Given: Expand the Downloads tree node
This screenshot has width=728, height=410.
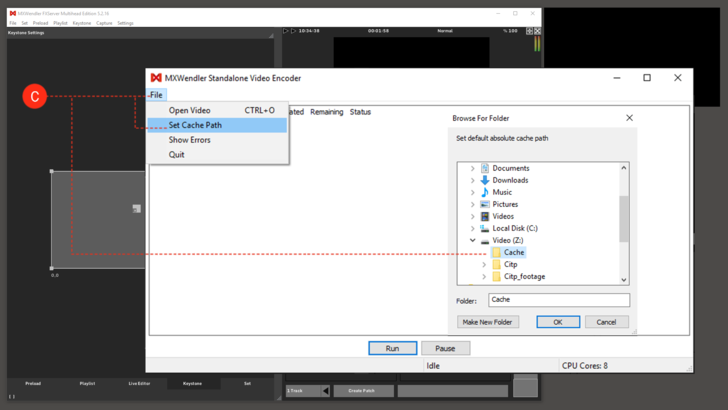Looking at the screenshot, I should [473, 180].
